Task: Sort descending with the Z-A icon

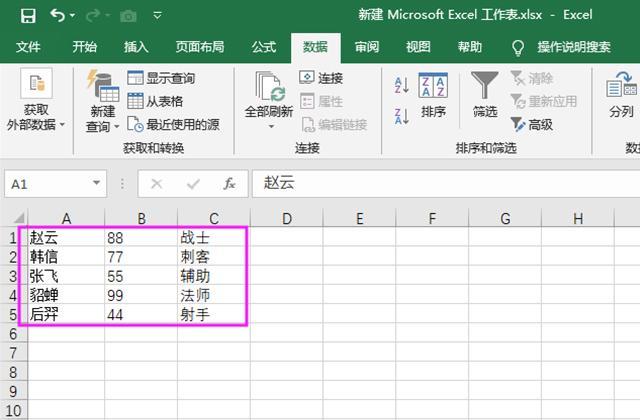Action: pos(402,116)
